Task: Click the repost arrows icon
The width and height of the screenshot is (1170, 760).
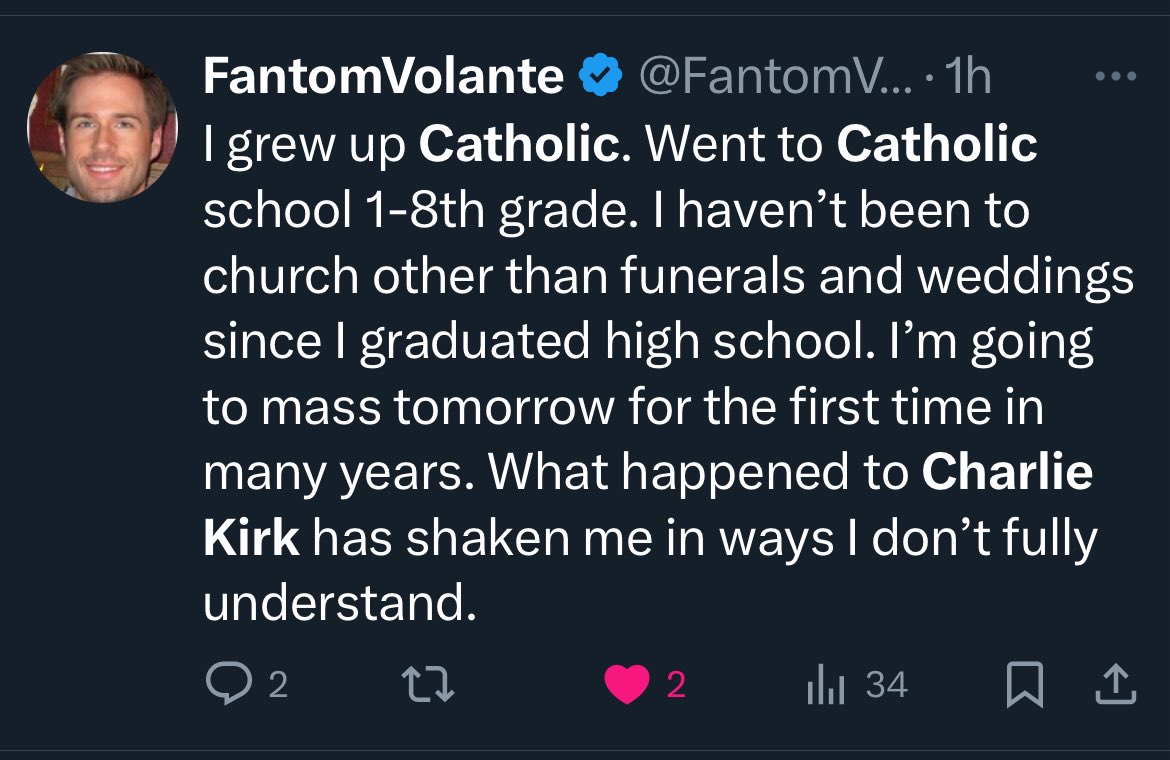Action: tap(427, 685)
